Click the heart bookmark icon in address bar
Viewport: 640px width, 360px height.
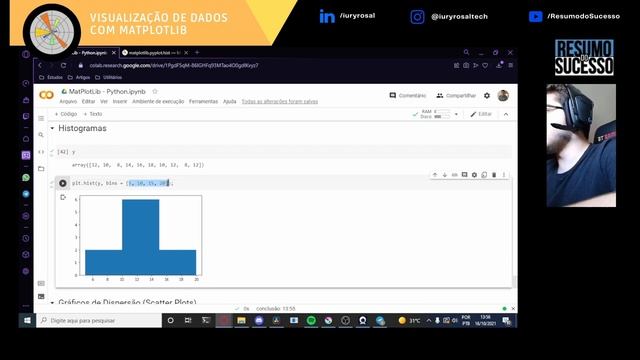tap(485, 65)
